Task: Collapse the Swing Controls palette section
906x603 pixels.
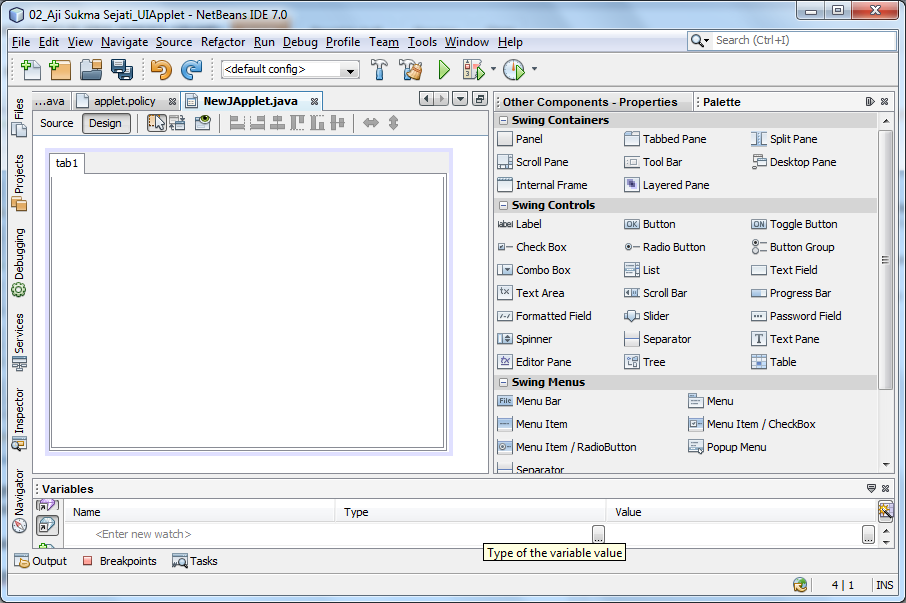Action: point(501,204)
